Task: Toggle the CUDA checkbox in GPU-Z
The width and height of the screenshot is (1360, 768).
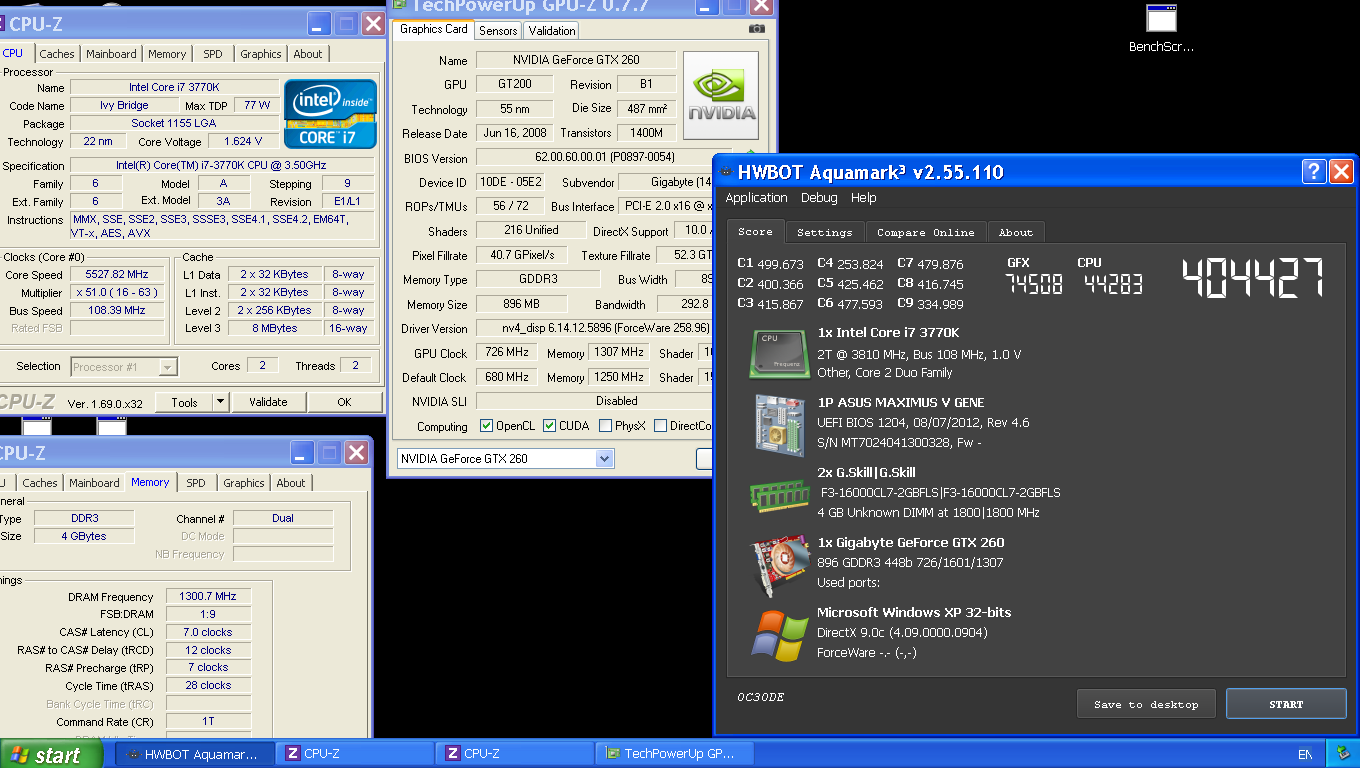Action: (x=550, y=426)
